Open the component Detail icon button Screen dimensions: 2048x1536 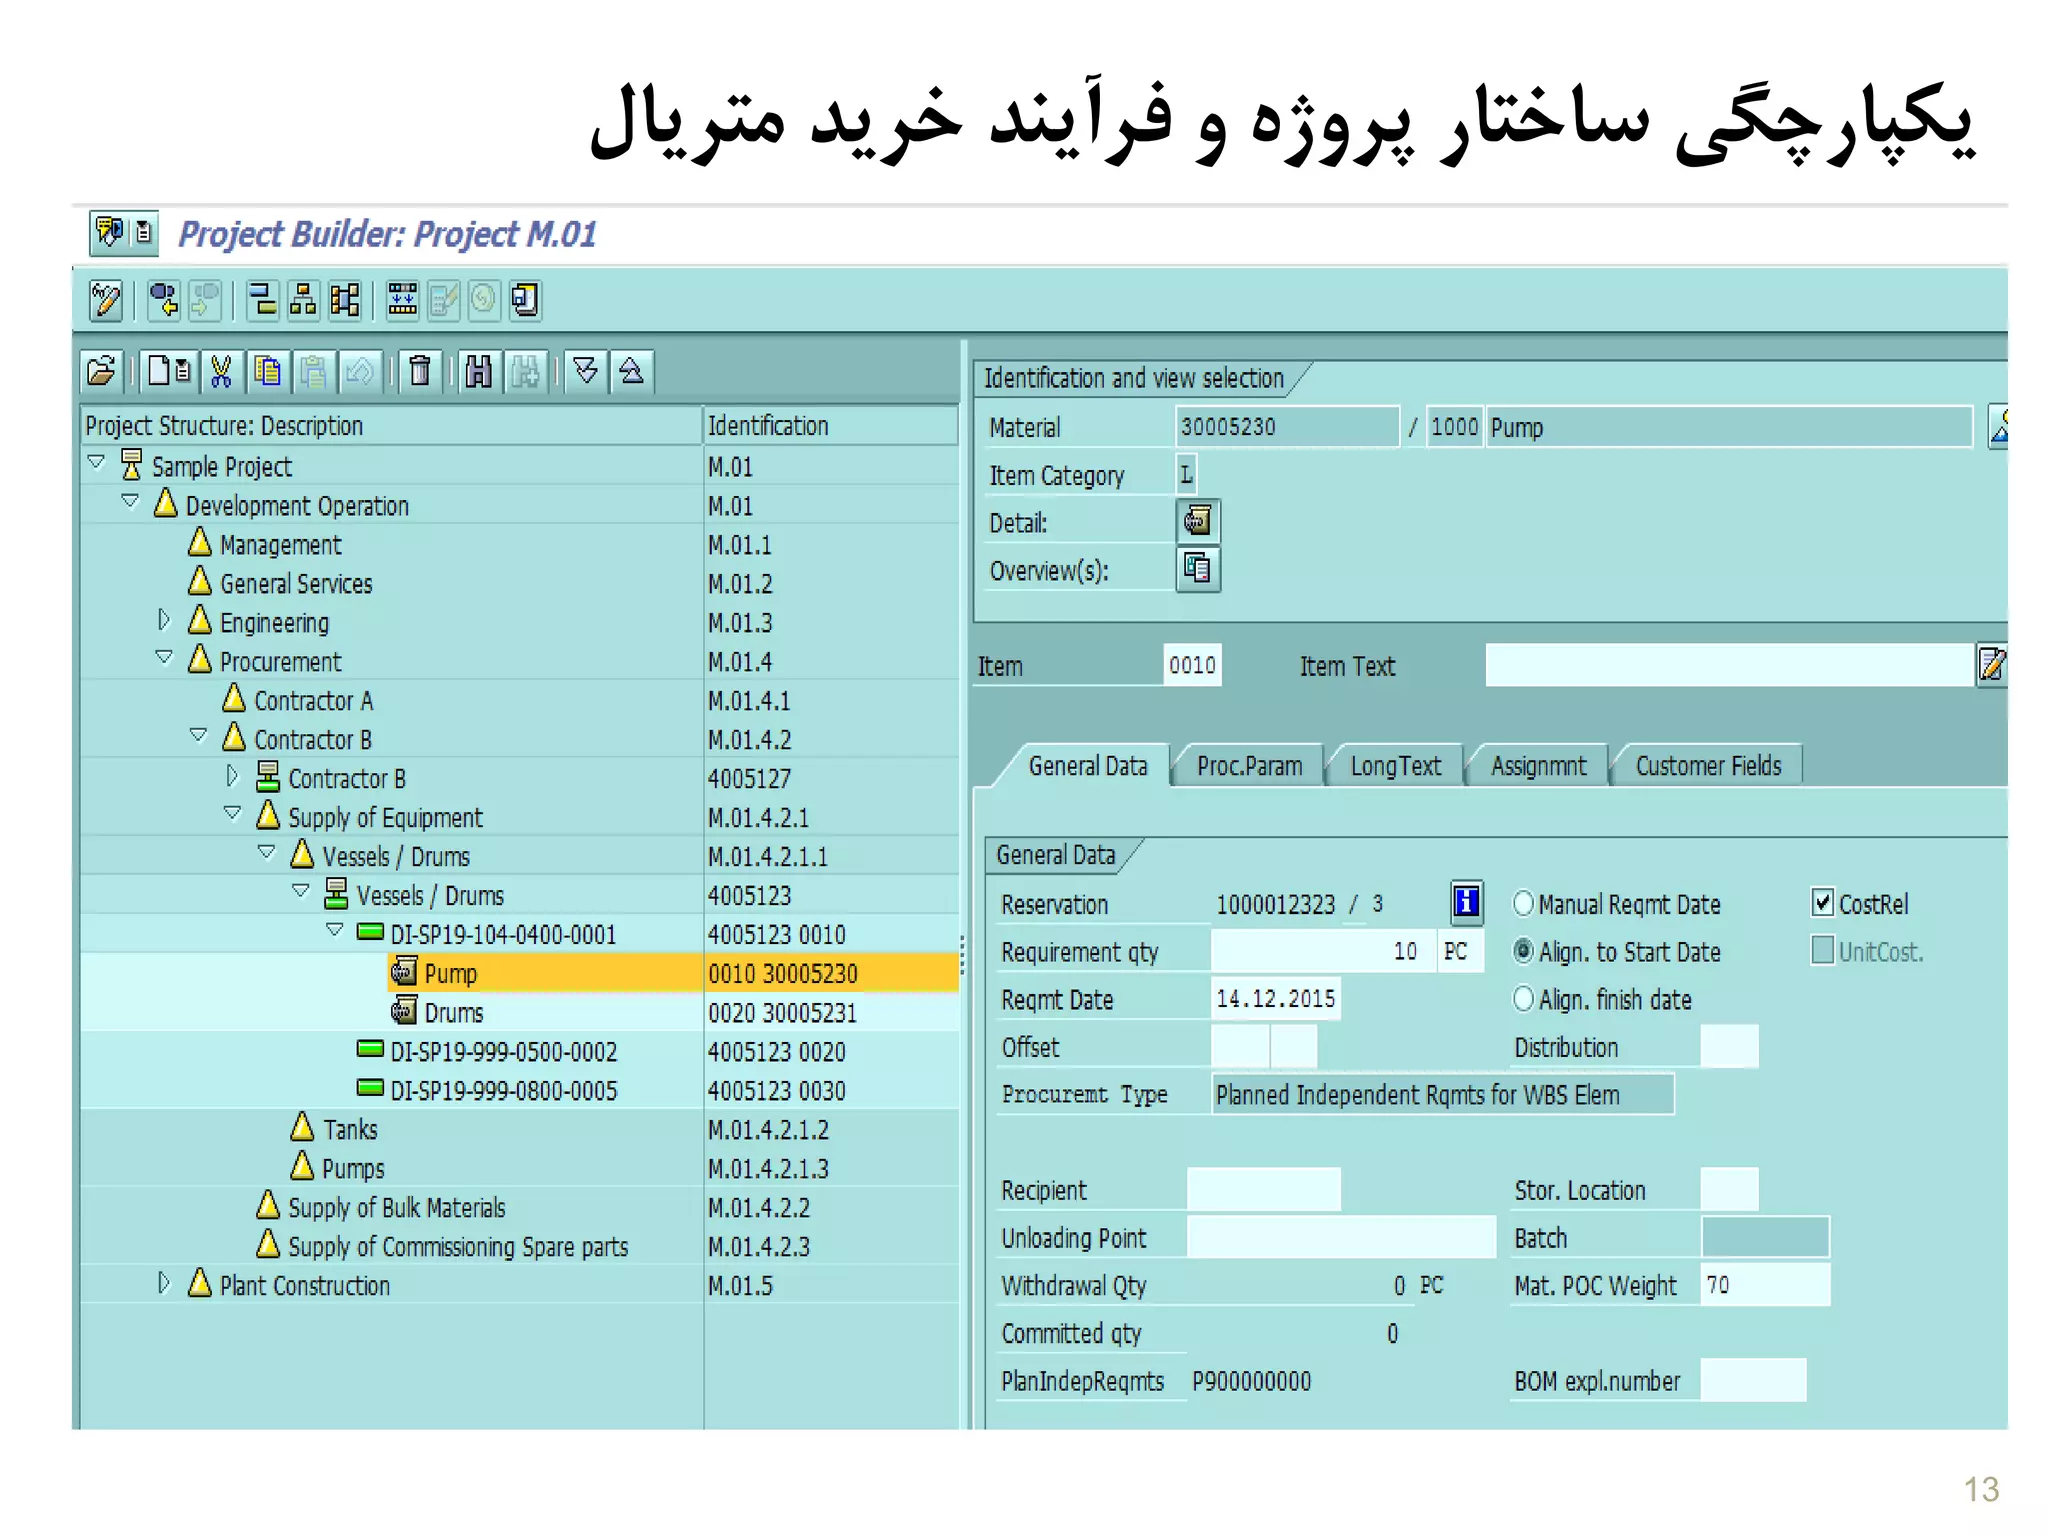(x=1197, y=521)
